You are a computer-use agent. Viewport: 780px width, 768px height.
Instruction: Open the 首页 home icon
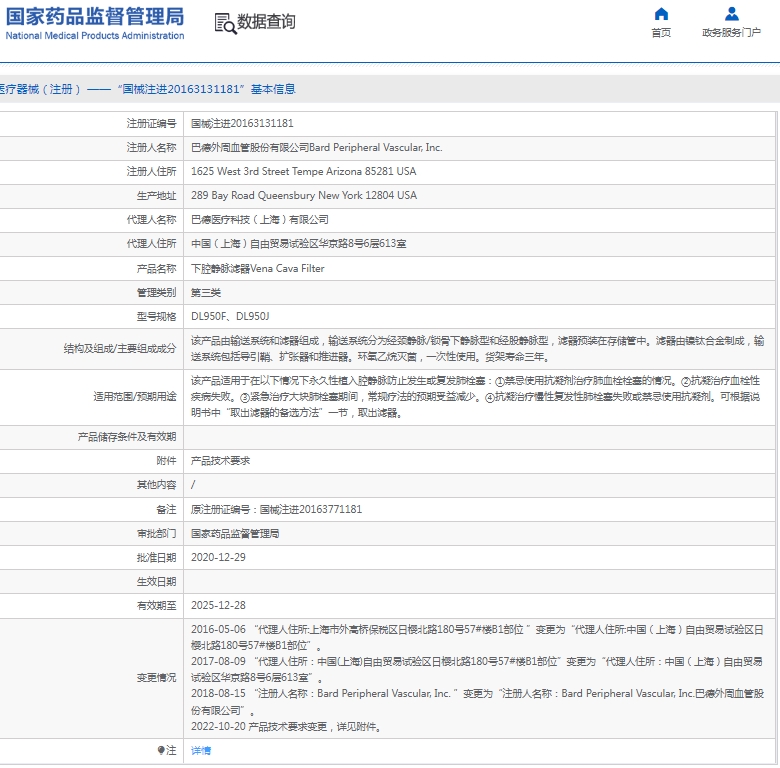tap(661, 14)
